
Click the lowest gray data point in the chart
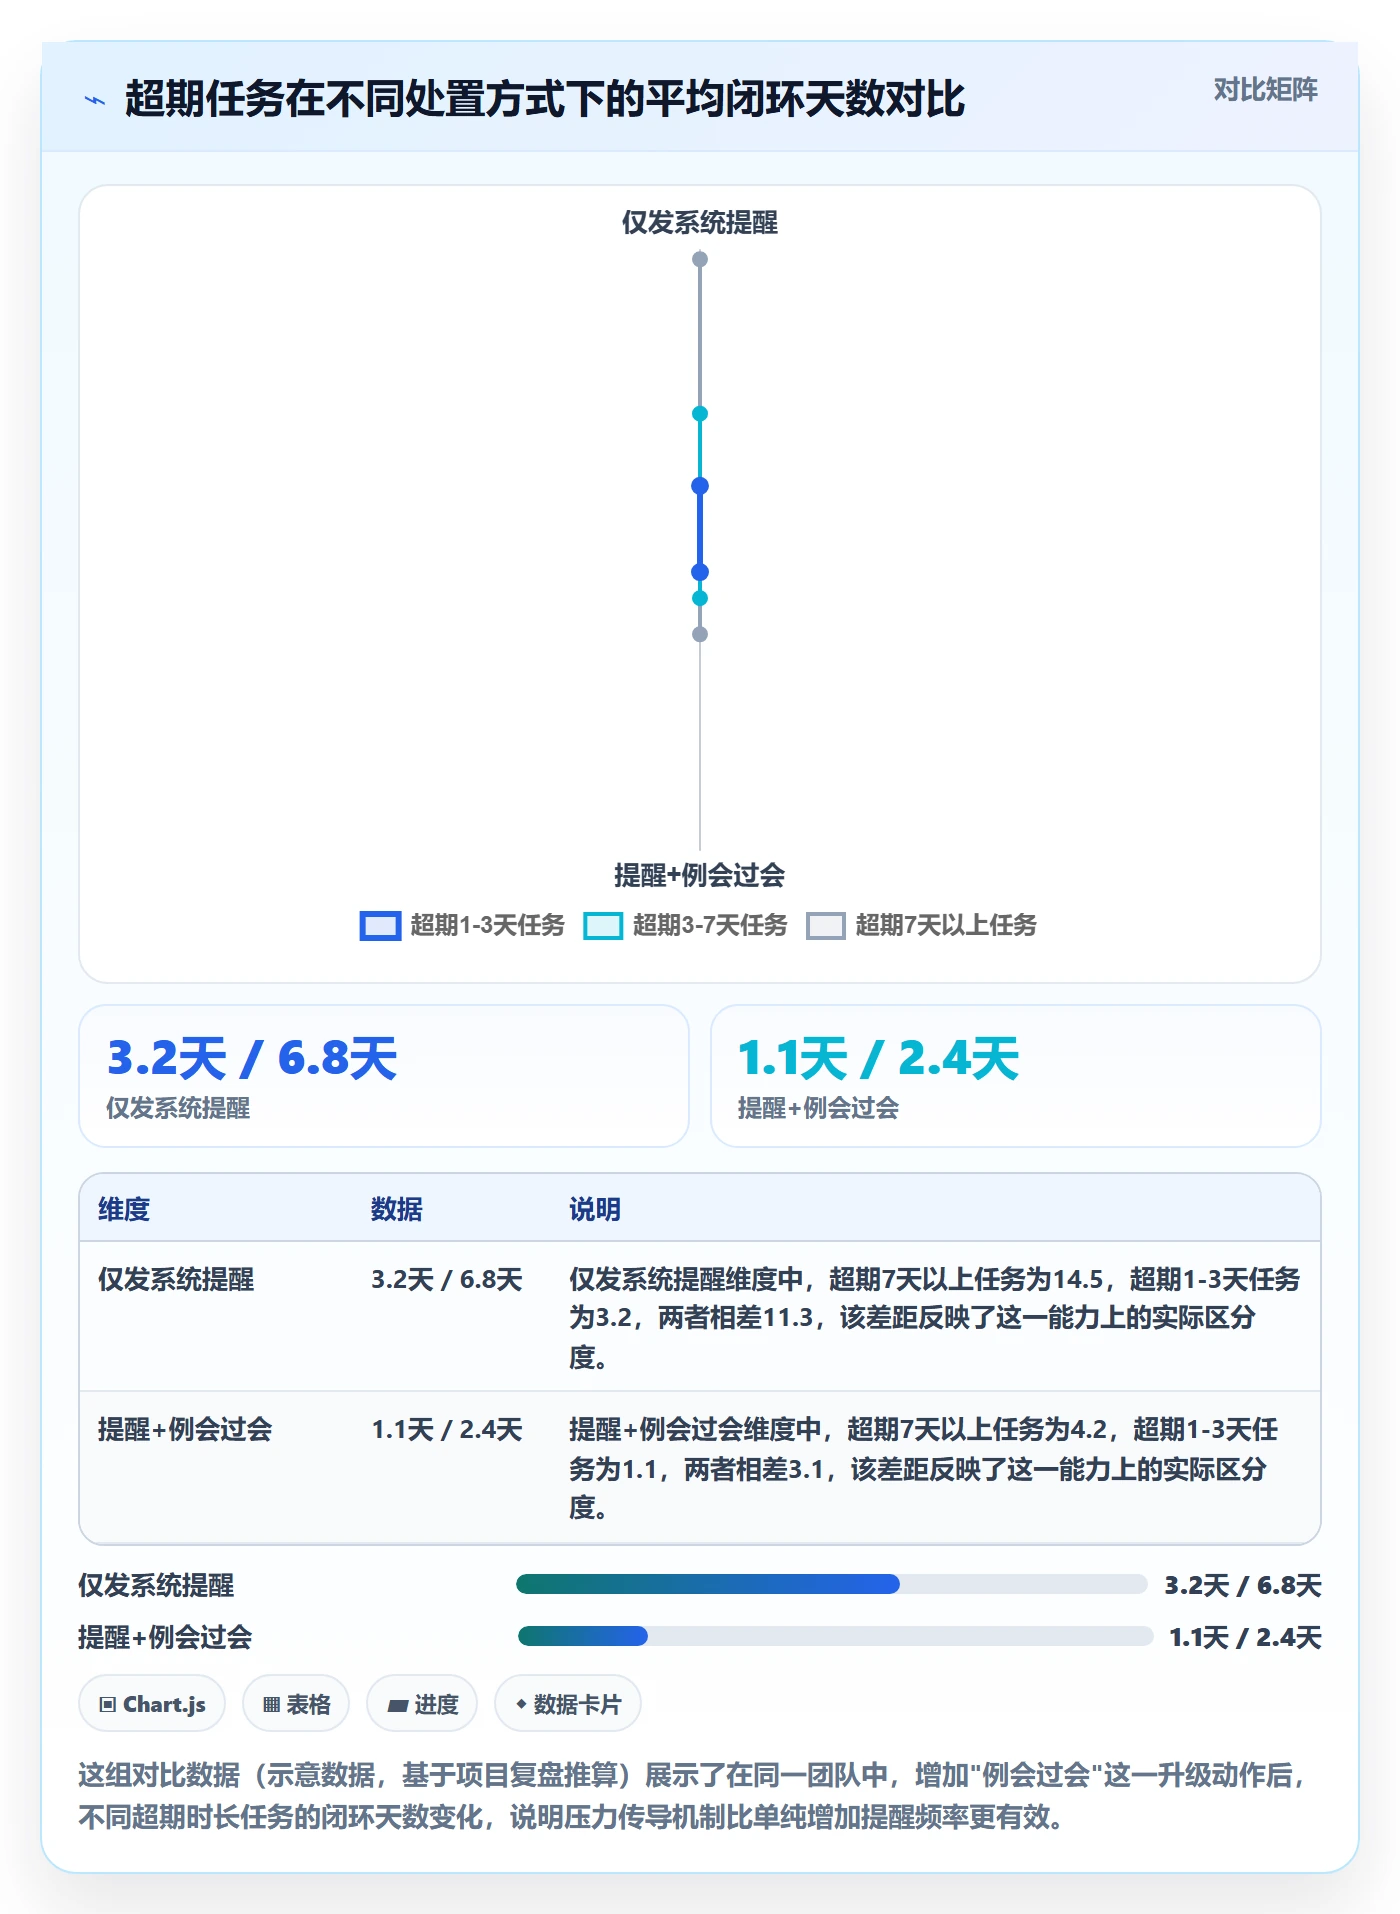(700, 634)
